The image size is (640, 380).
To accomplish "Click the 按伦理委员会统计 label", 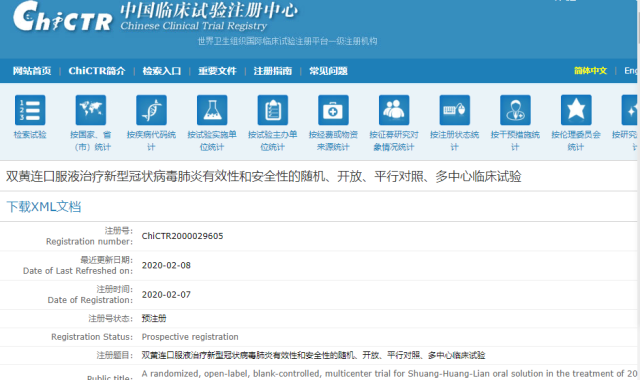I will pyautogui.click(x=576, y=141).
